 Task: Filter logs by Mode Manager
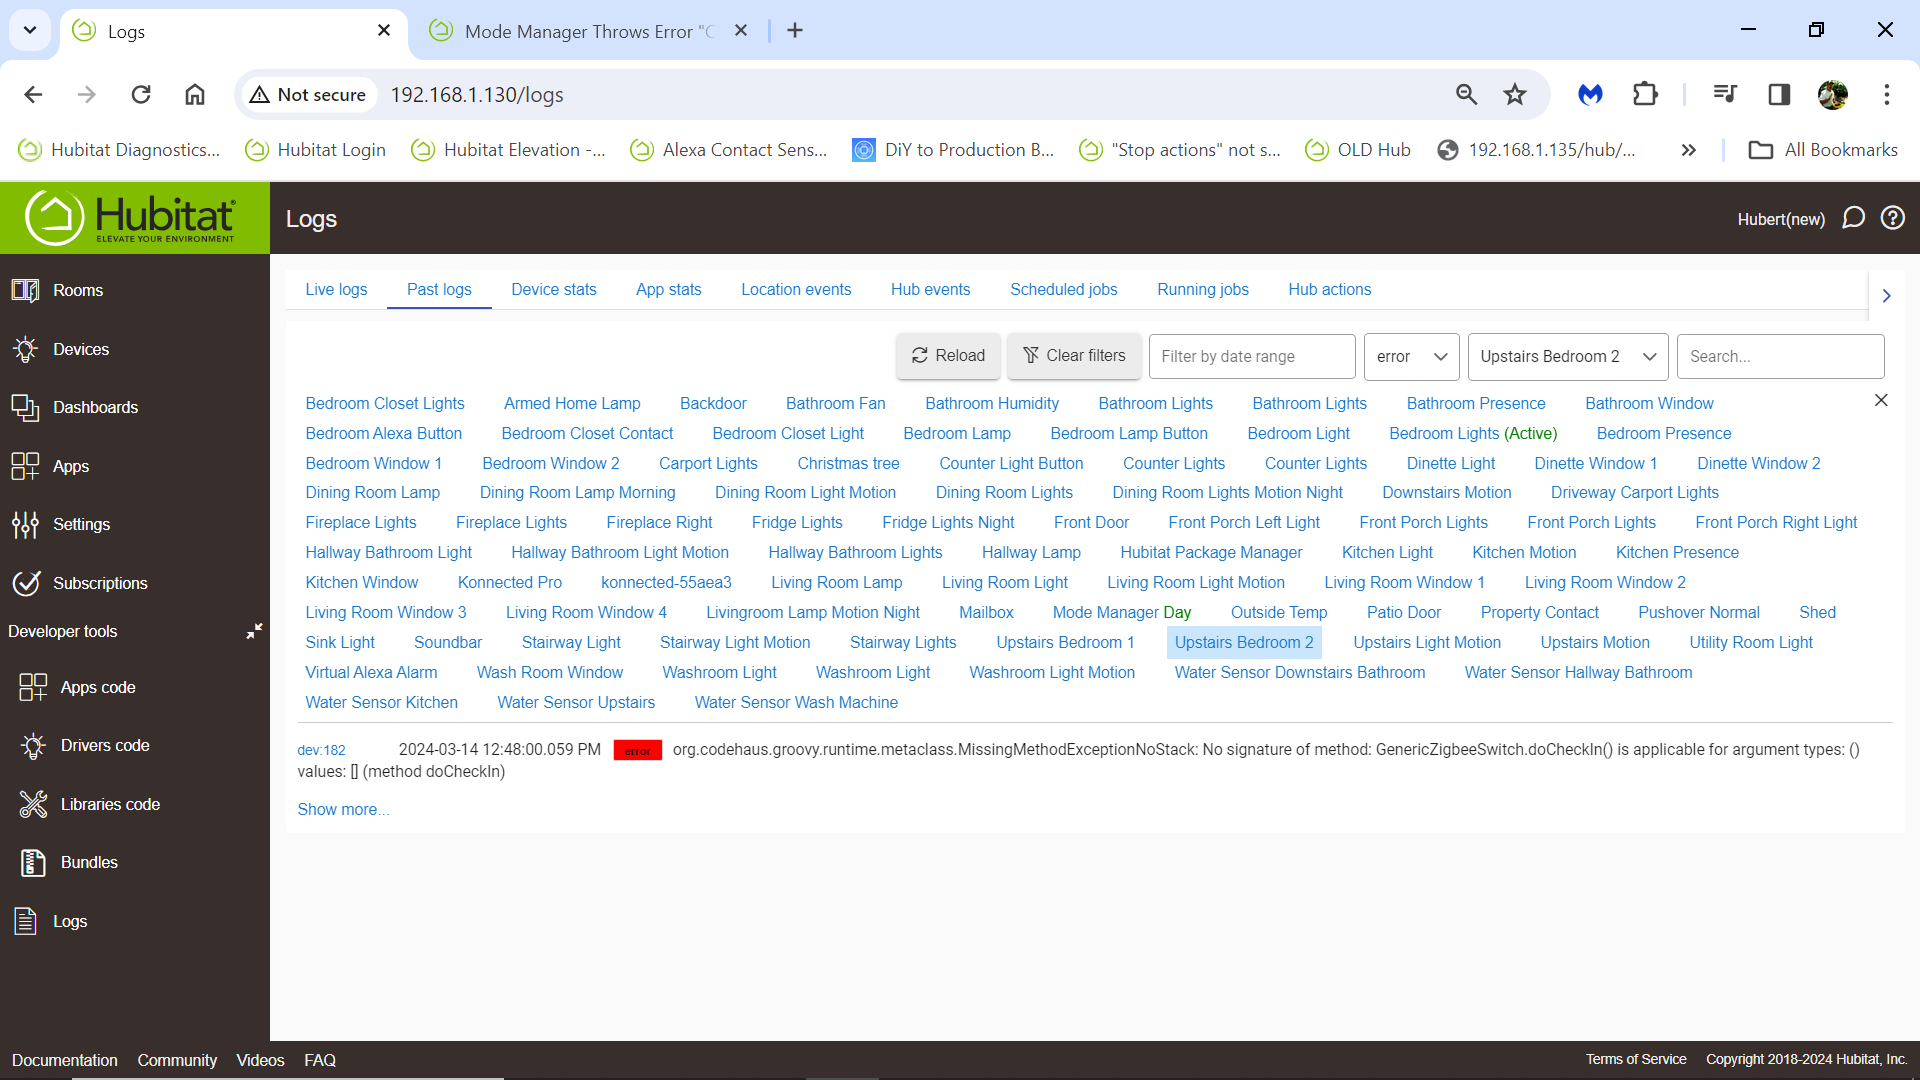click(x=1122, y=612)
